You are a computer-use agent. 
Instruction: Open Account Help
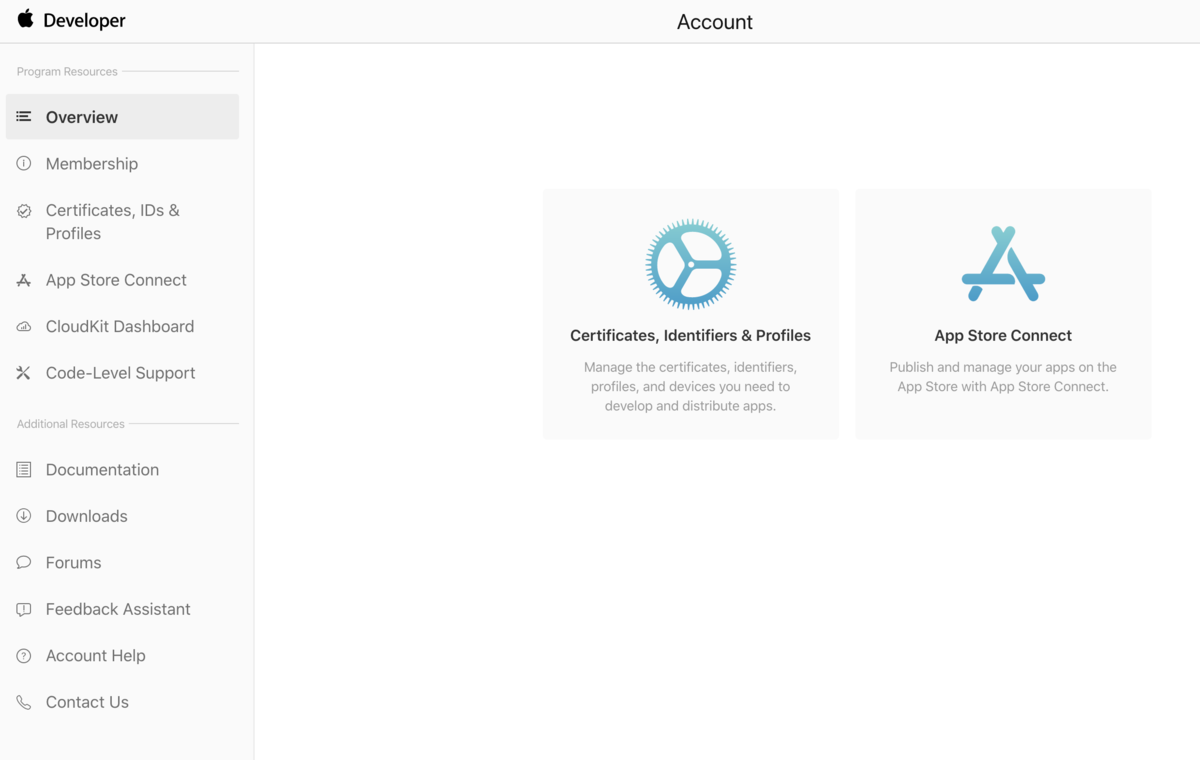96,656
